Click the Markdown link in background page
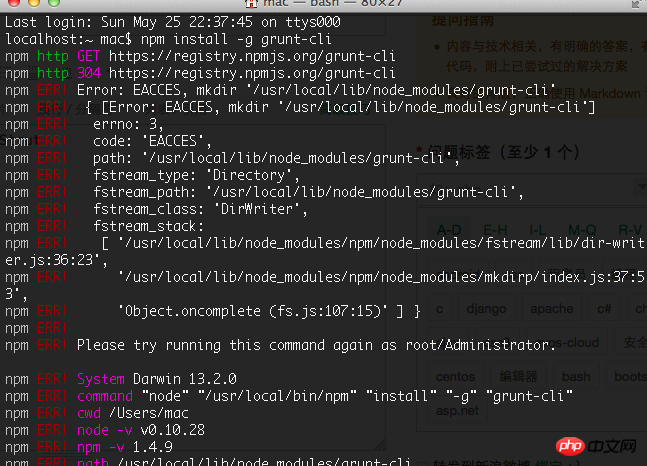Image resolution: width=647 pixels, height=466 pixels. click(x=610, y=94)
